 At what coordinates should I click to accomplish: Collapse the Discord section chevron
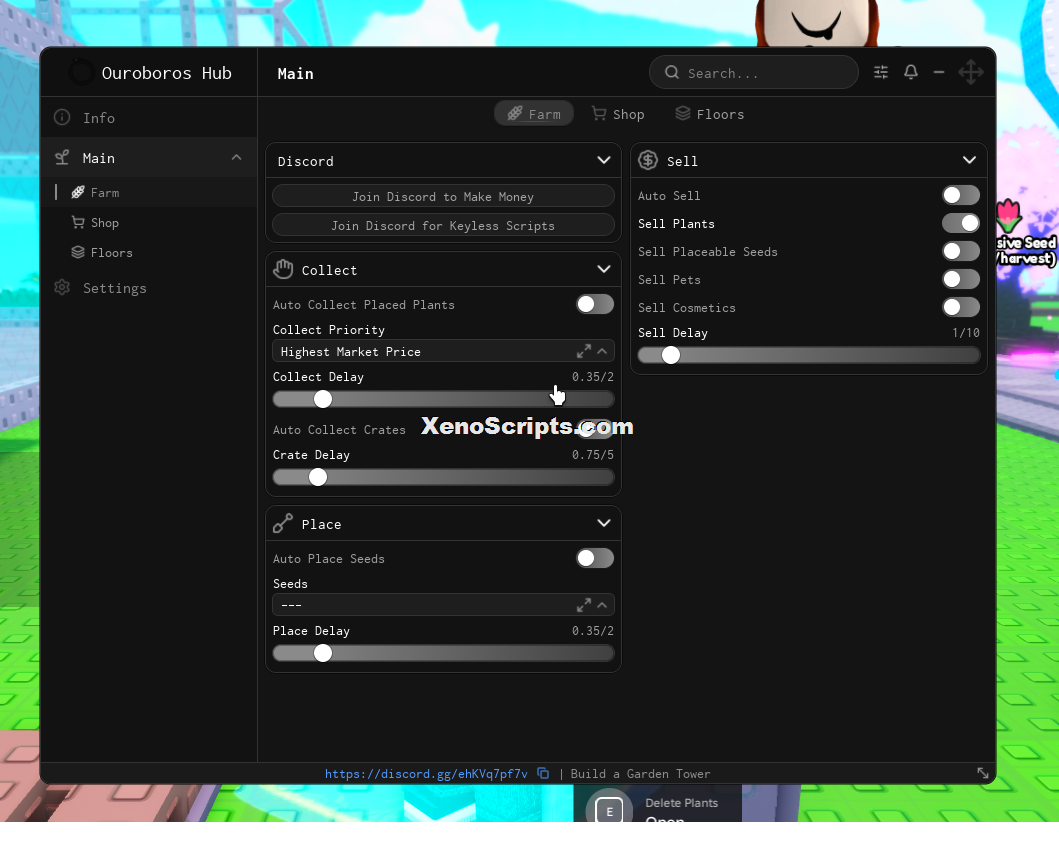604,160
